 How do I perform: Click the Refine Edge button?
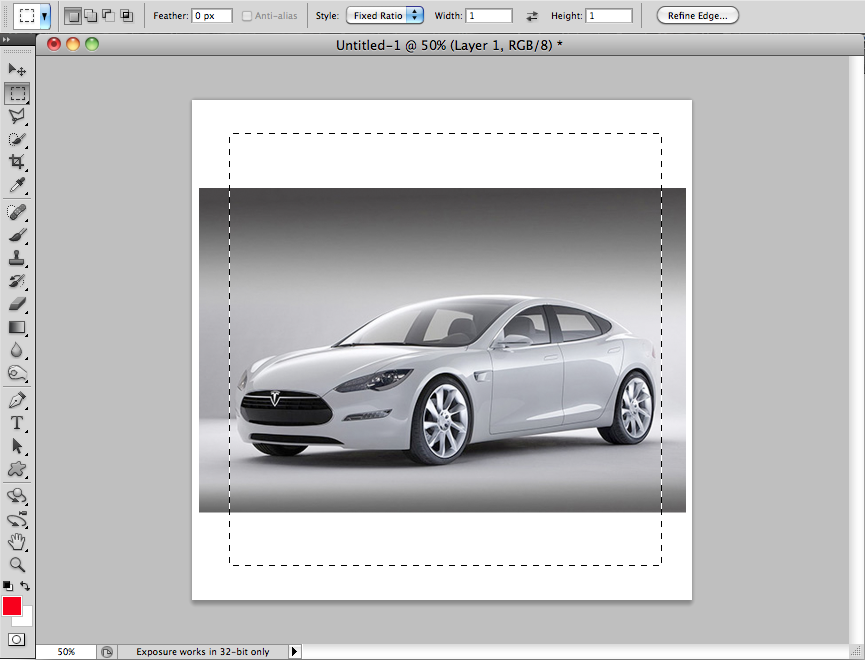697,15
